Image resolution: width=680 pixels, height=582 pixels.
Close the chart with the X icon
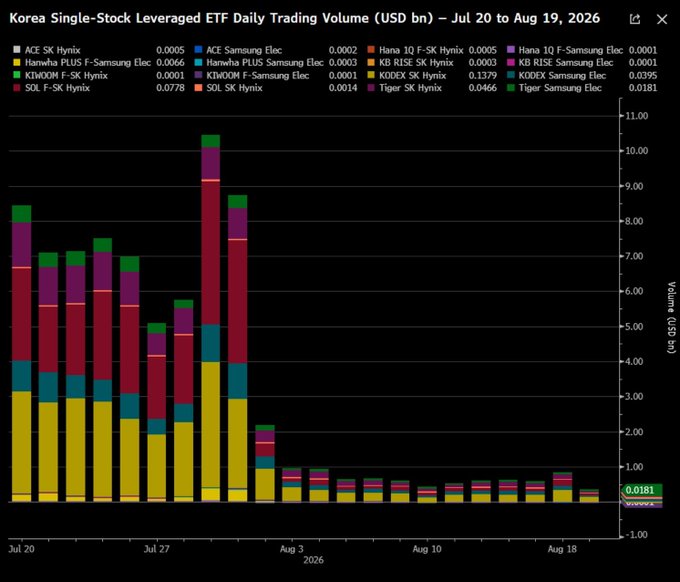click(x=662, y=19)
